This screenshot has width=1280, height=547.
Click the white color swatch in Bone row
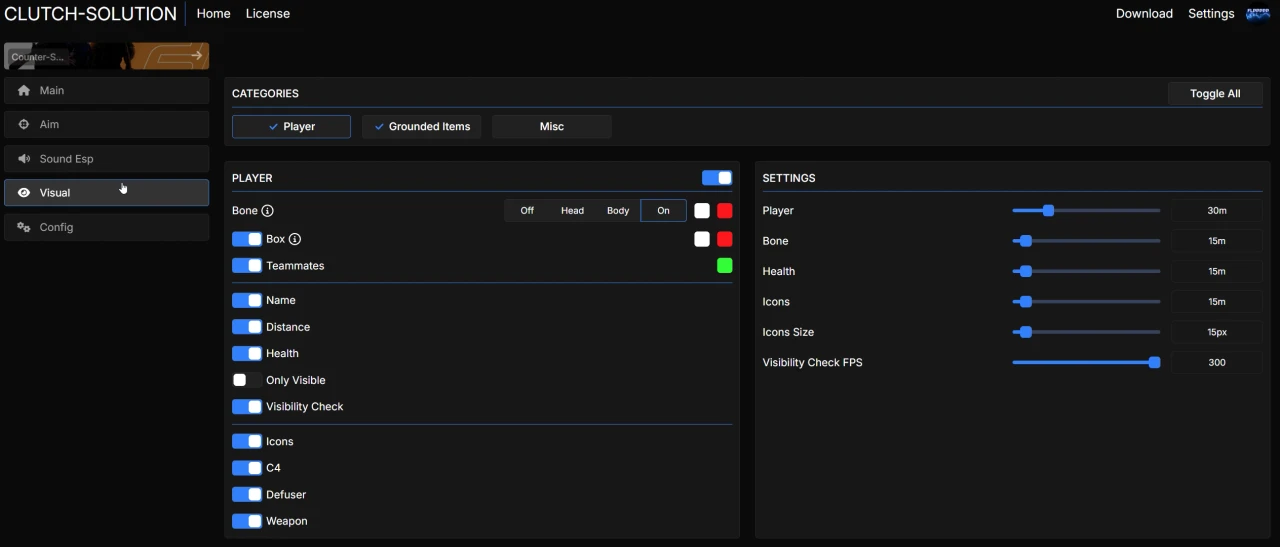[x=702, y=211]
